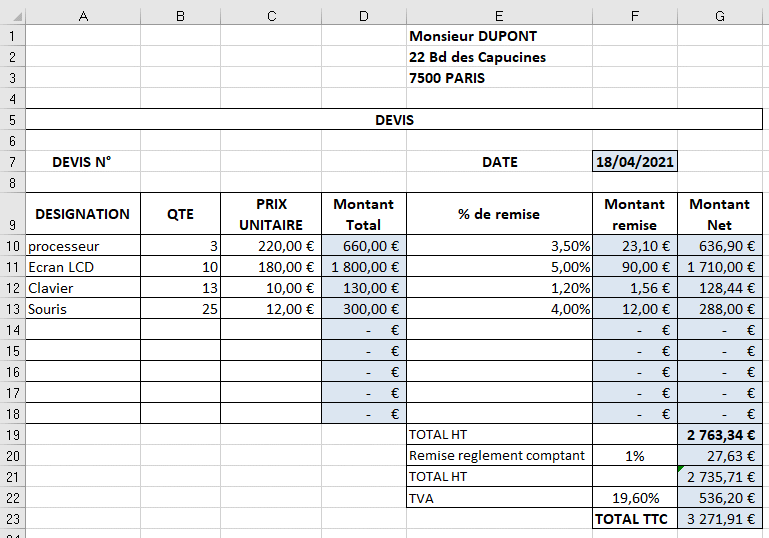Select the 'processeur' designation cell
This screenshot has width=769, height=538.
click(82, 246)
